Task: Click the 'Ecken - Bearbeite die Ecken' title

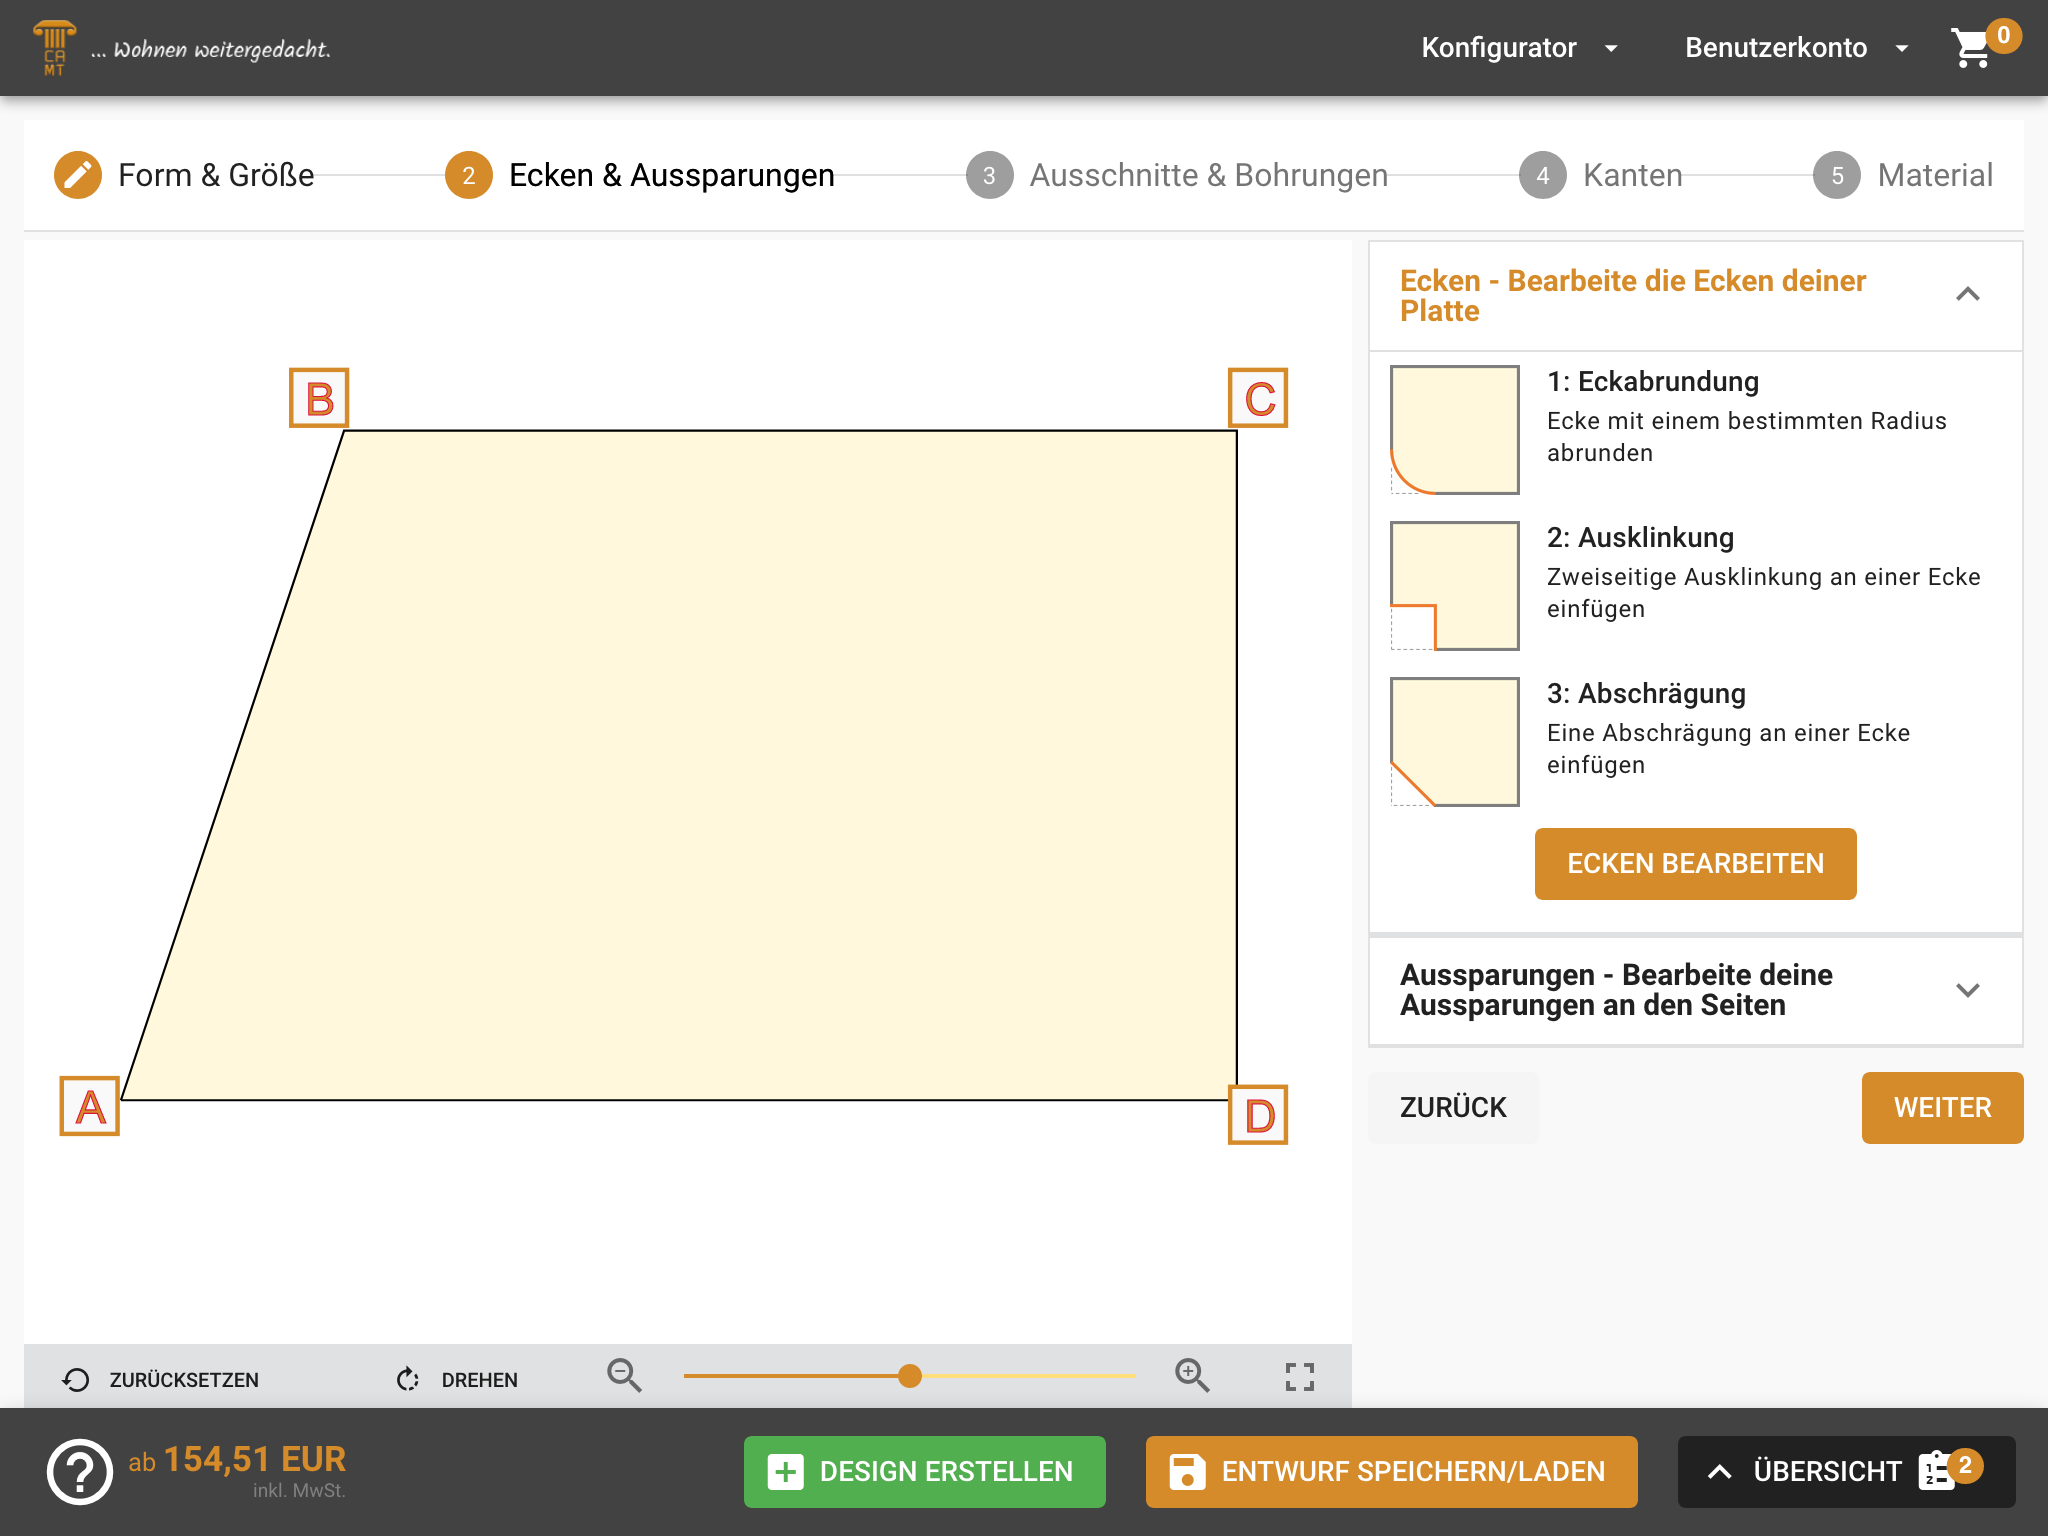Action: point(1633,295)
